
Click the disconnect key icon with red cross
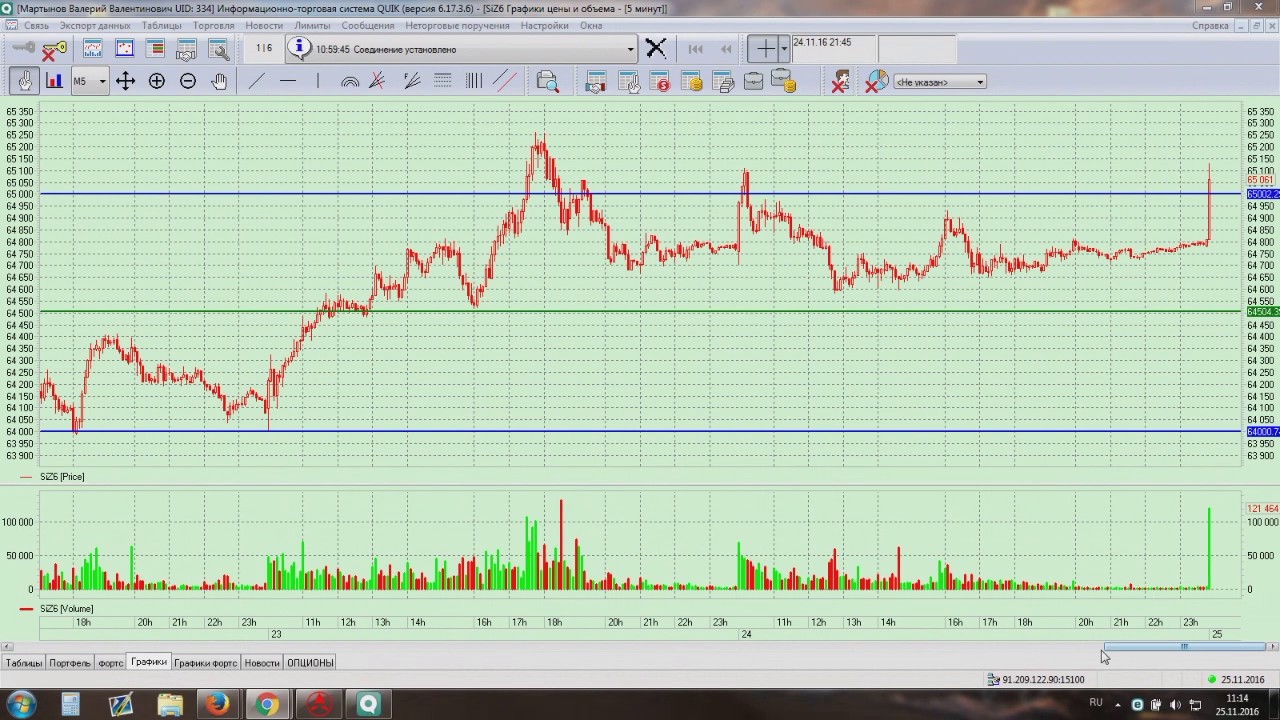click(x=54, y=49)
